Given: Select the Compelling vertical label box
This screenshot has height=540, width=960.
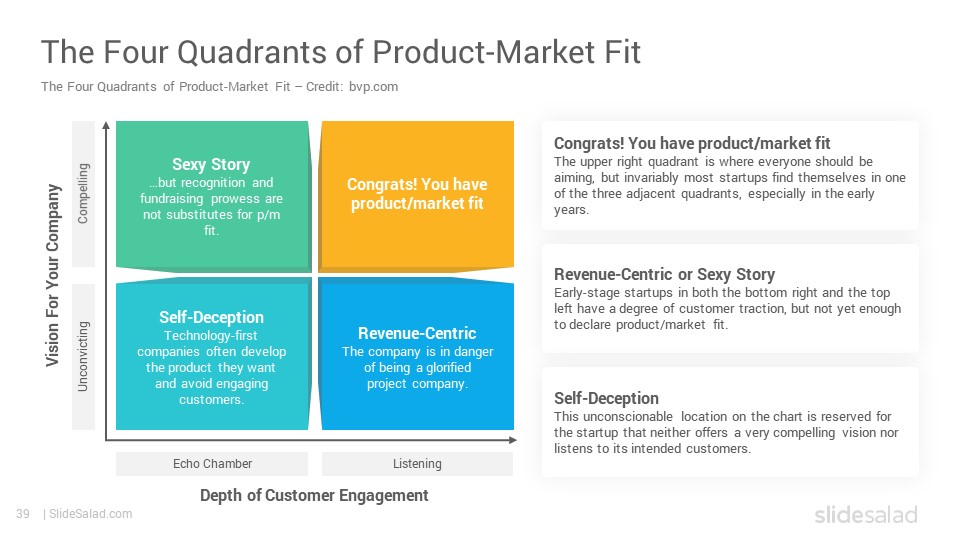Looking at the screenshot, I should click(83, 193).
